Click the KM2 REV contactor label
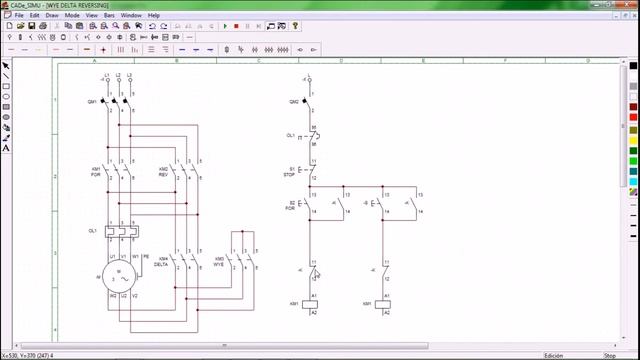Viewport: 640px width, 360px height. point(163,172)
